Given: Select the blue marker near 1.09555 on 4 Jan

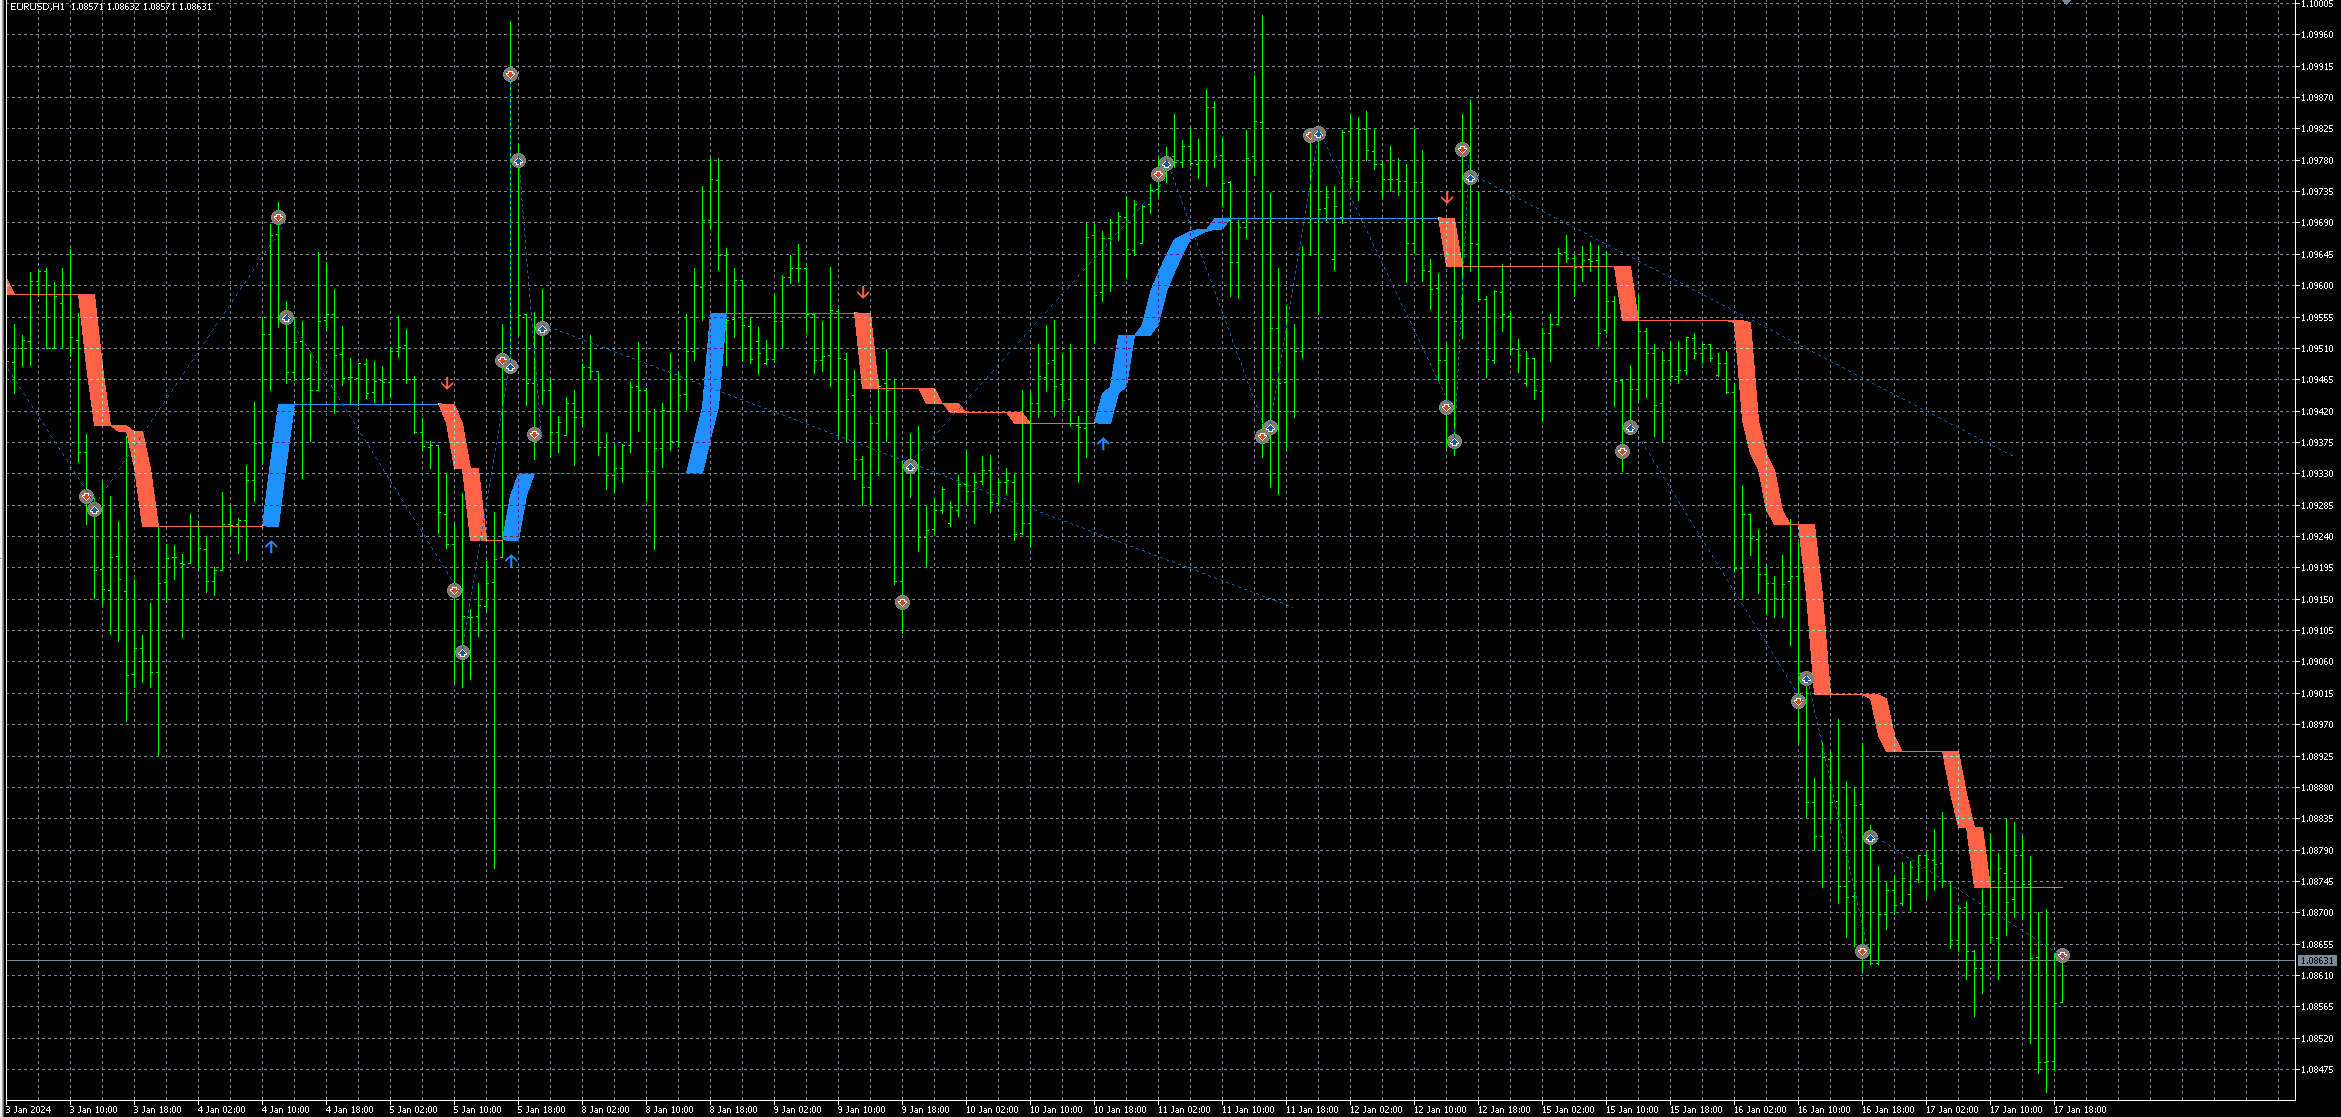Looking at the screenshot, I should (286, 319).
